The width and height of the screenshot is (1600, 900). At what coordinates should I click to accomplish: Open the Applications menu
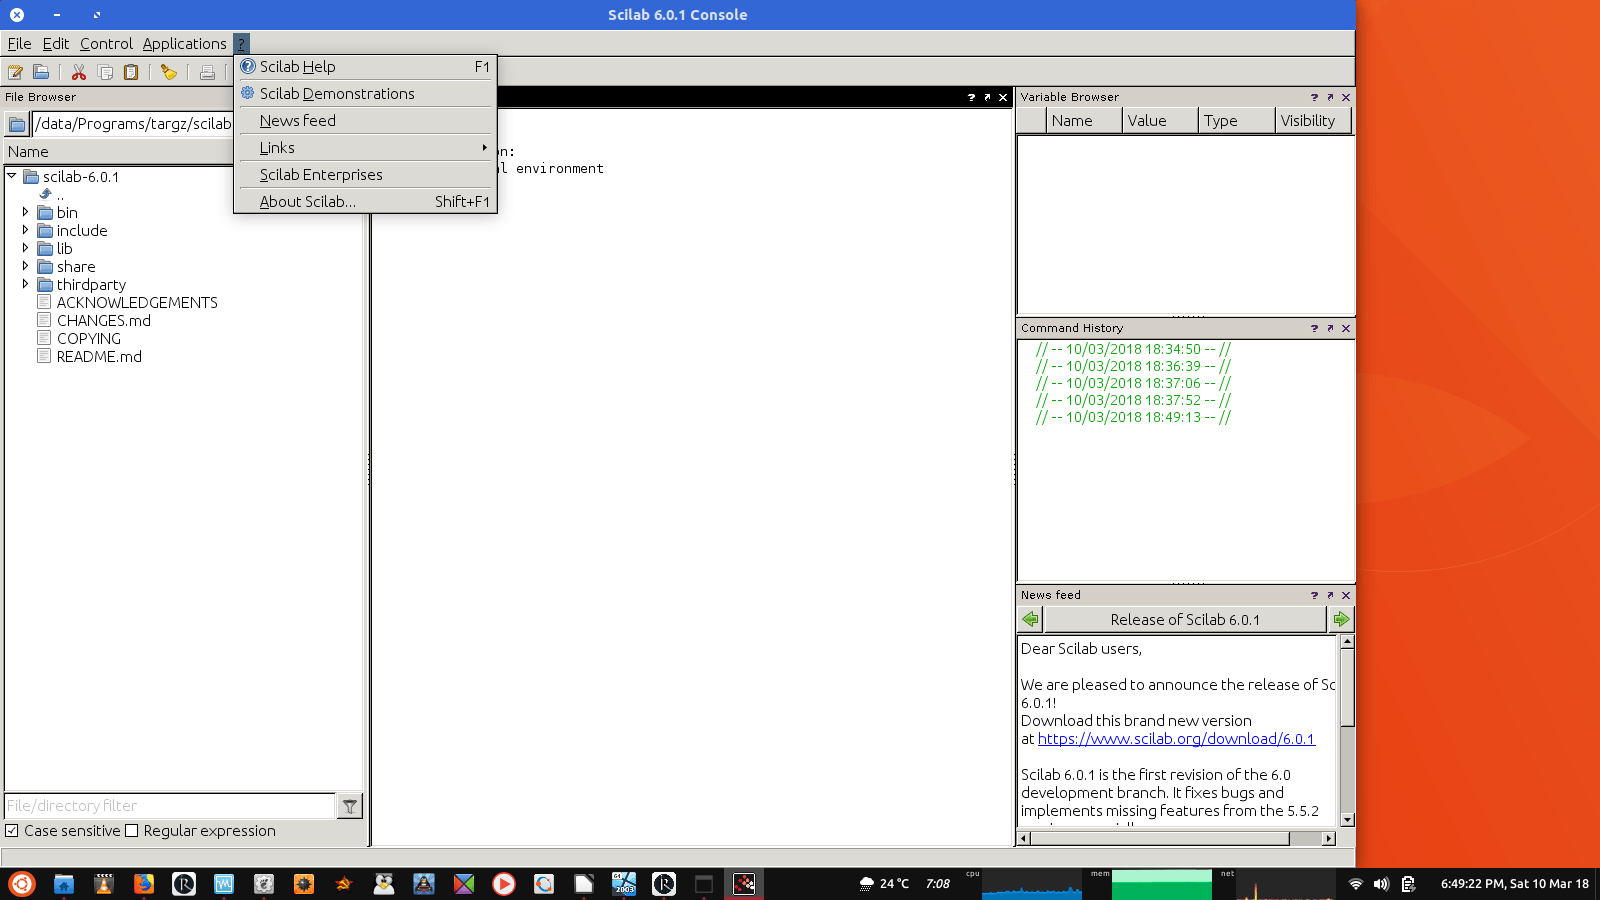tap(184, 44)
